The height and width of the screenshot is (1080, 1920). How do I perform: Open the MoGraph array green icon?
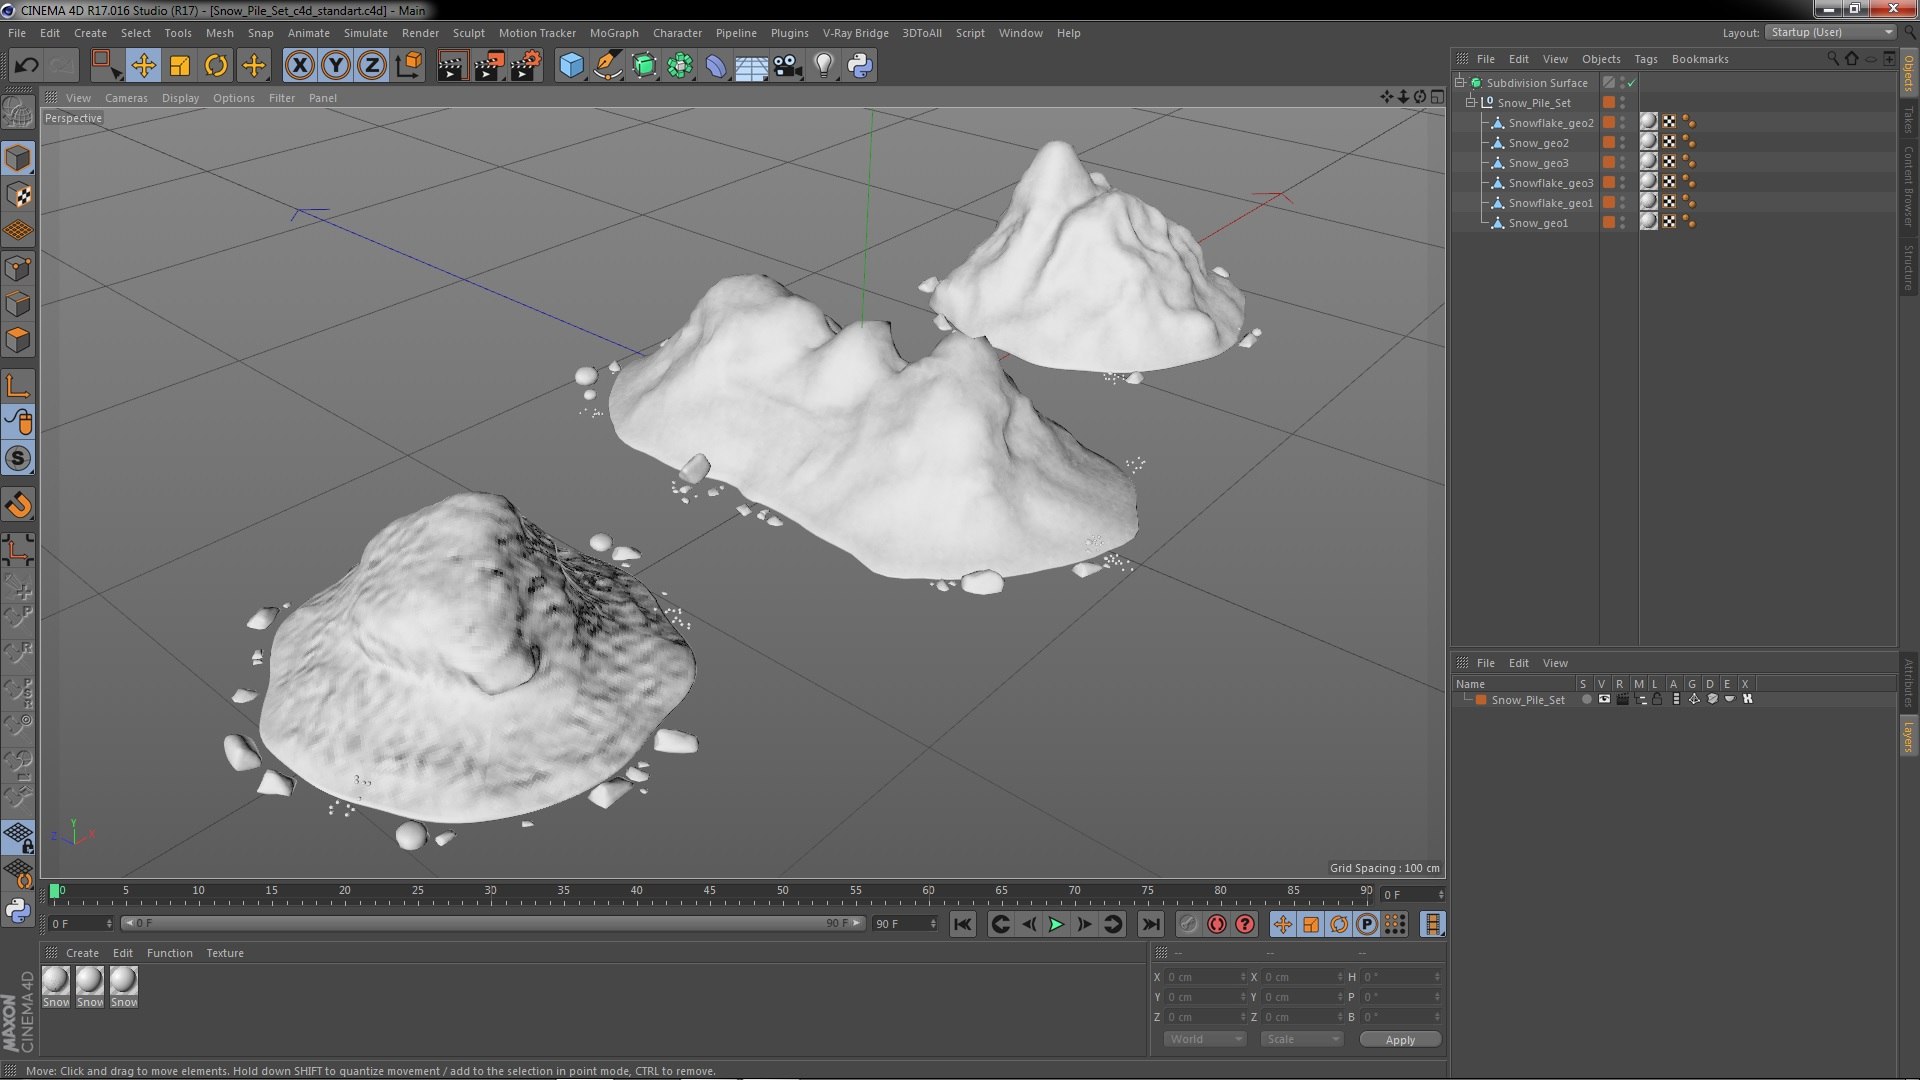pos(680,66)
